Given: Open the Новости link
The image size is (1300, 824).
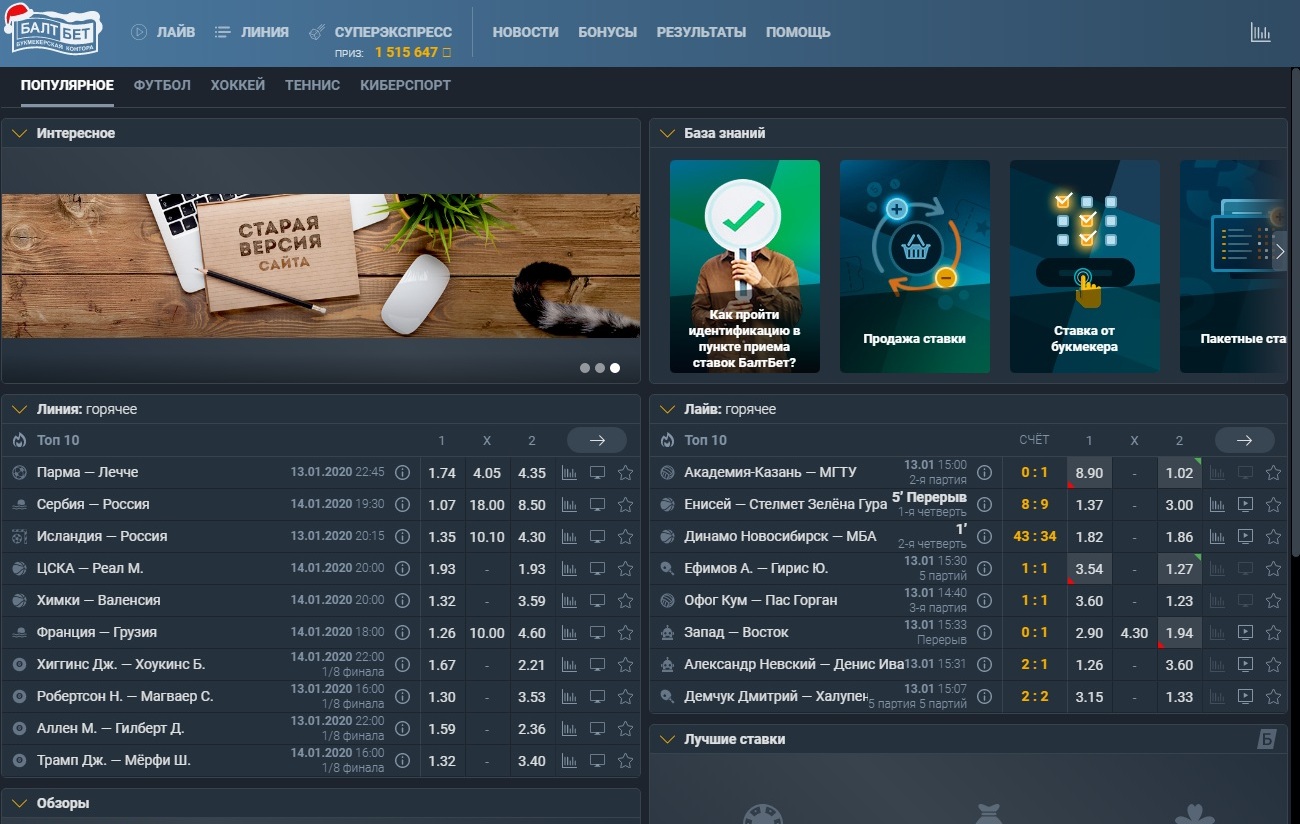Looking at the screenshot, I should [x=525, y=32].
